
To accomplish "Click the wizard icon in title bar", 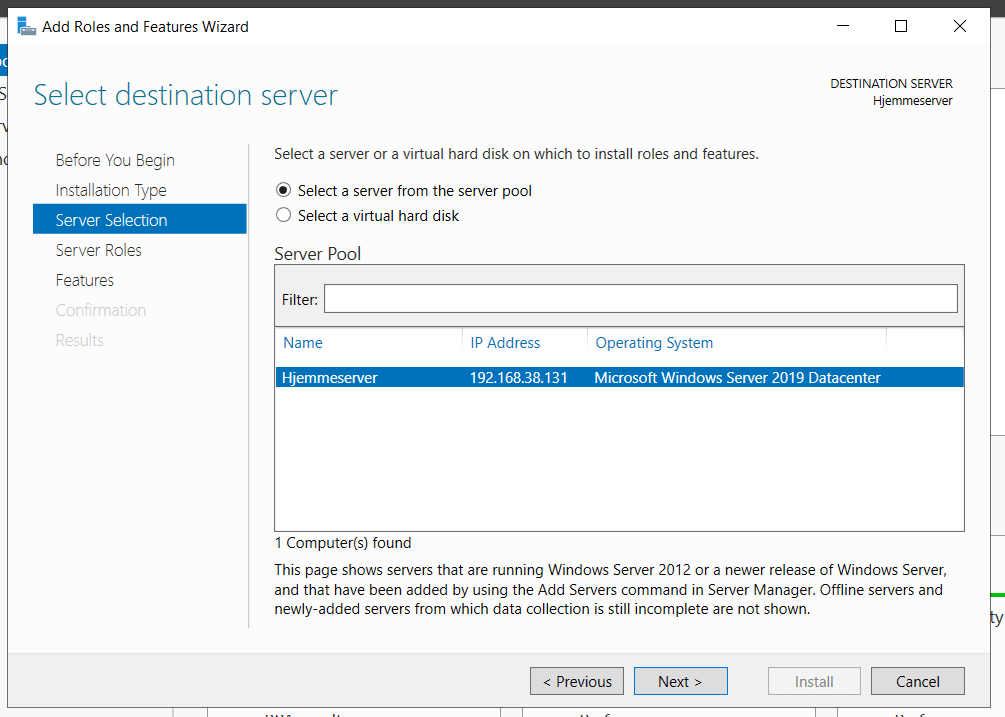I will 27,27.
